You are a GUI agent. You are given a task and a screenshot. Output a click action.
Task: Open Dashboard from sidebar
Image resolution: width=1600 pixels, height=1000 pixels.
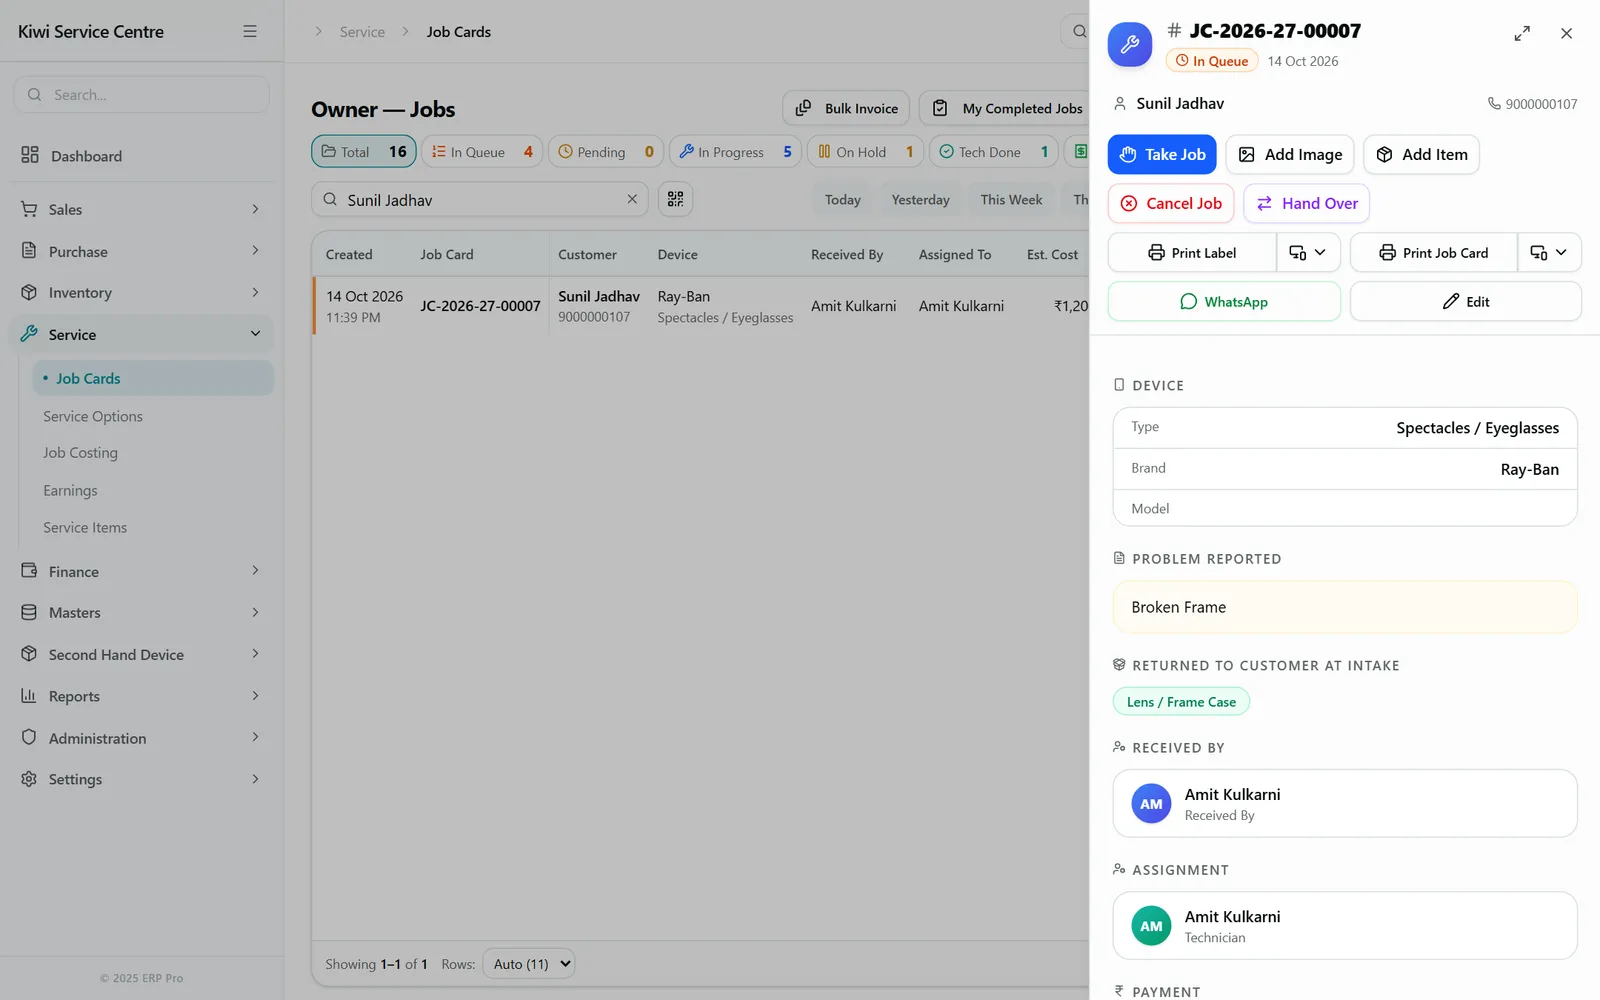(x=141, y=155)
